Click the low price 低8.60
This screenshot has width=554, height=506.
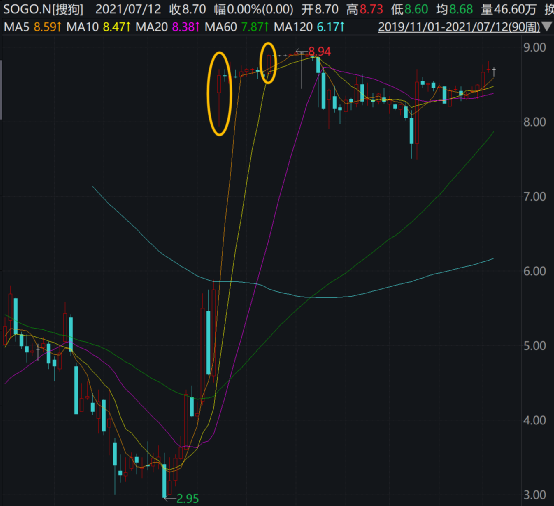pos(409,9)
